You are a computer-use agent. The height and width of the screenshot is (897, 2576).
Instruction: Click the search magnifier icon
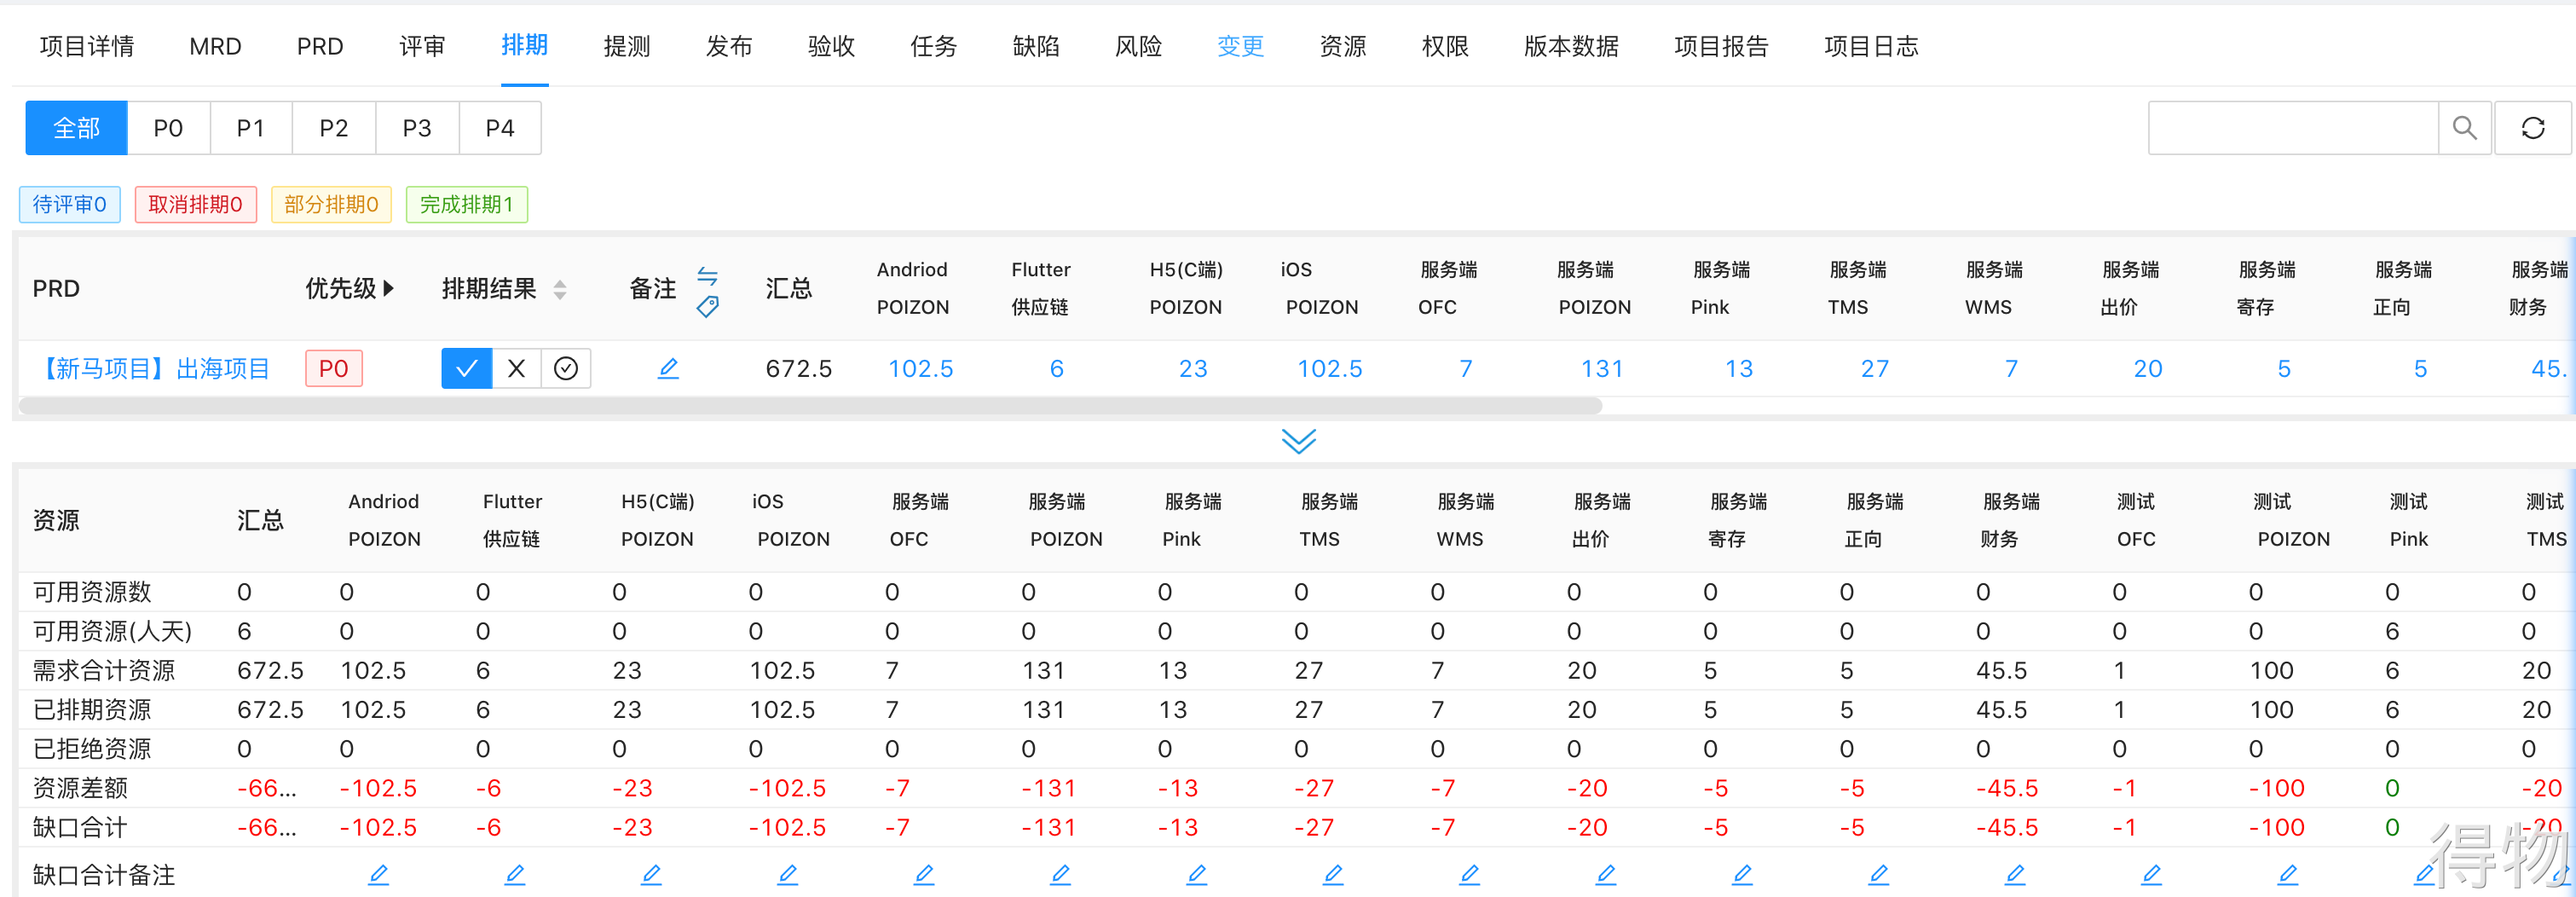coord(2464,128)
